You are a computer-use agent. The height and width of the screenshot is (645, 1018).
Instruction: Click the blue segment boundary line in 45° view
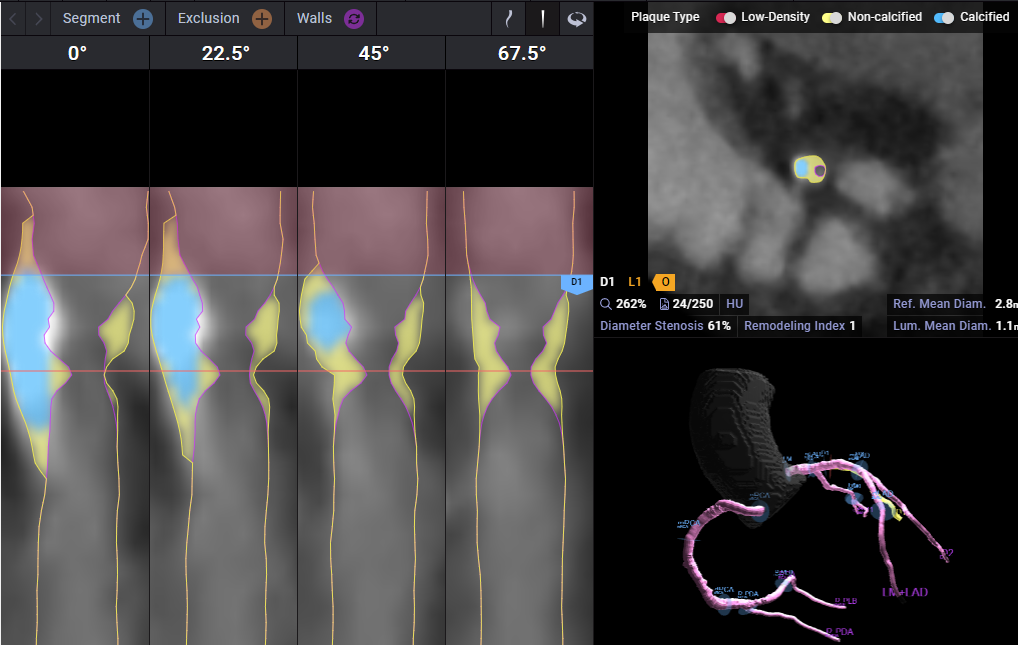point(371,275)
